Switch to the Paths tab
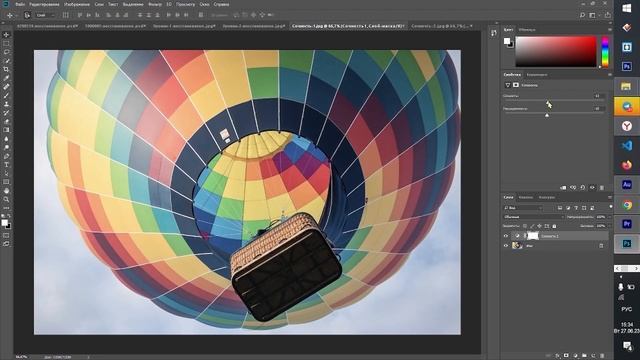Screen dimensions: 640x360 (x=547, y=197)
